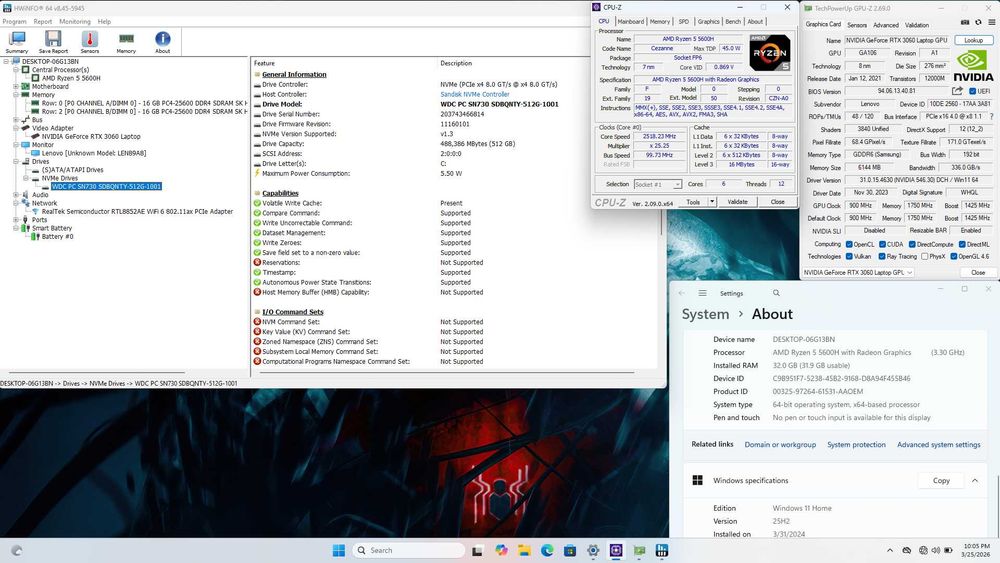Toggle the Vulkan checkbox in GPU-Z

(x=849, y=256)
